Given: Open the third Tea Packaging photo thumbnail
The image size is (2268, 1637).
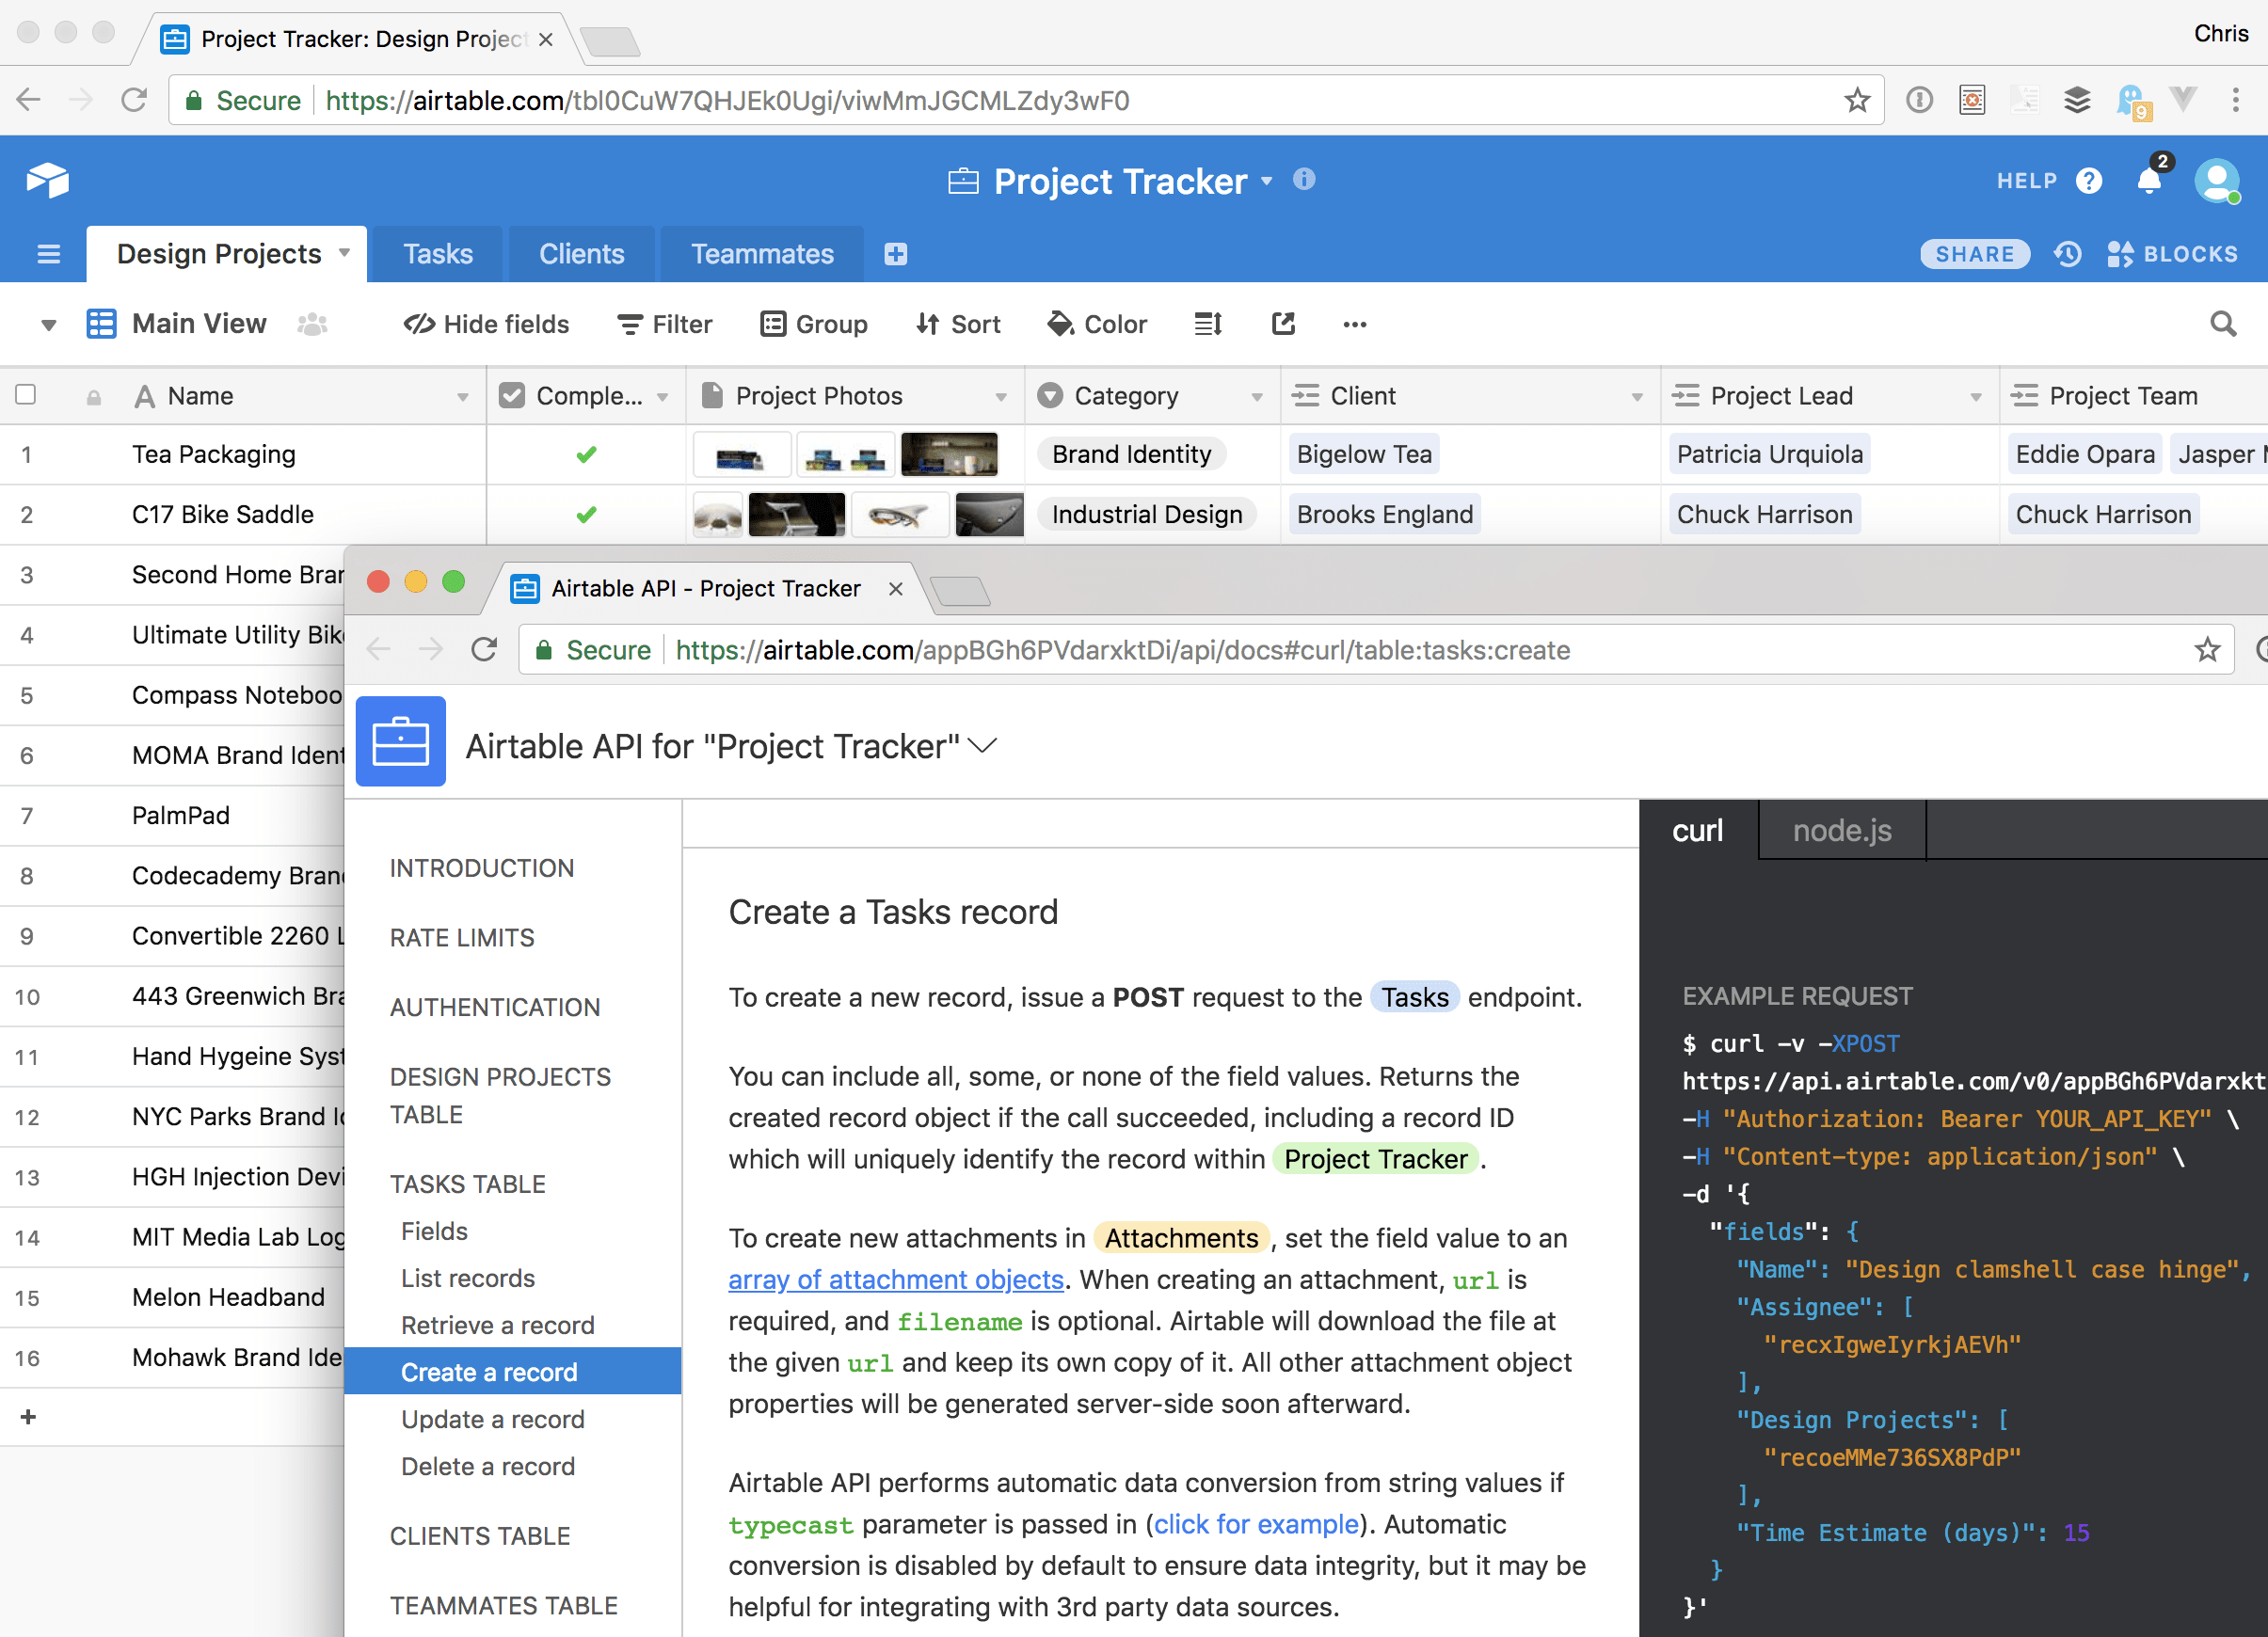Looking at the screenshot, I should point(949,454).
